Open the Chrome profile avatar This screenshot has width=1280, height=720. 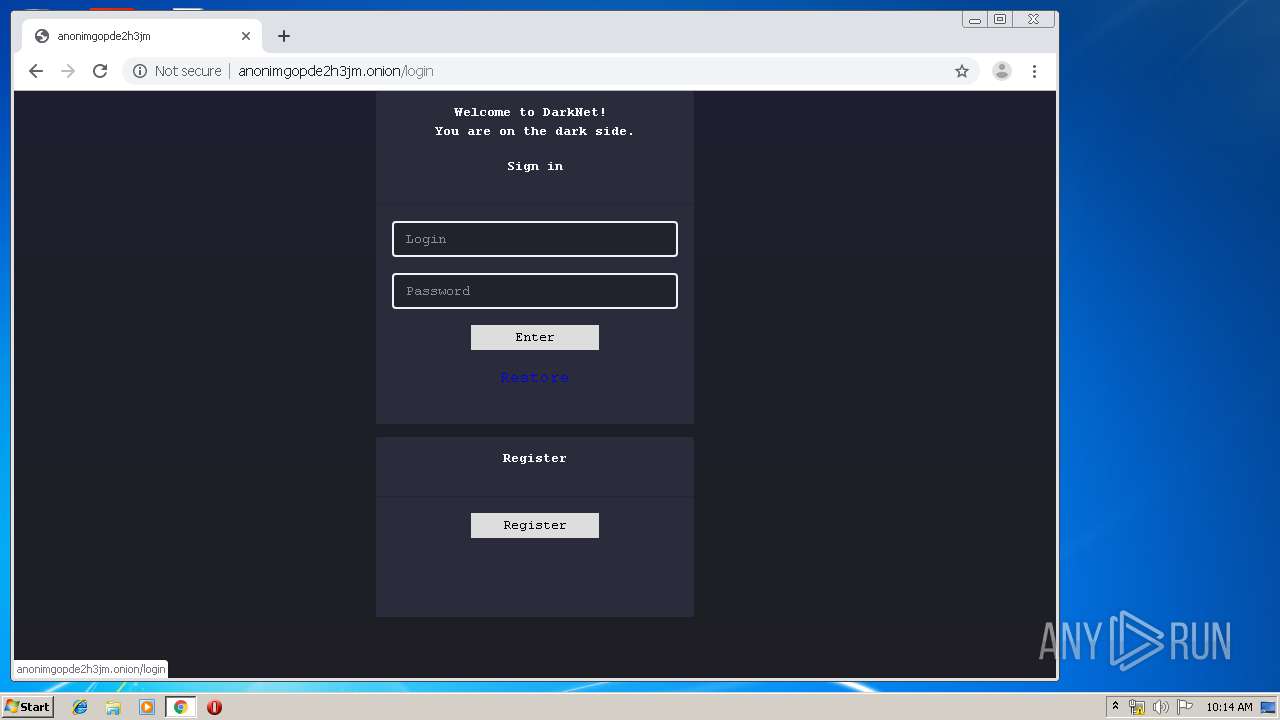pyautogui.click(x=1001, y=71)
